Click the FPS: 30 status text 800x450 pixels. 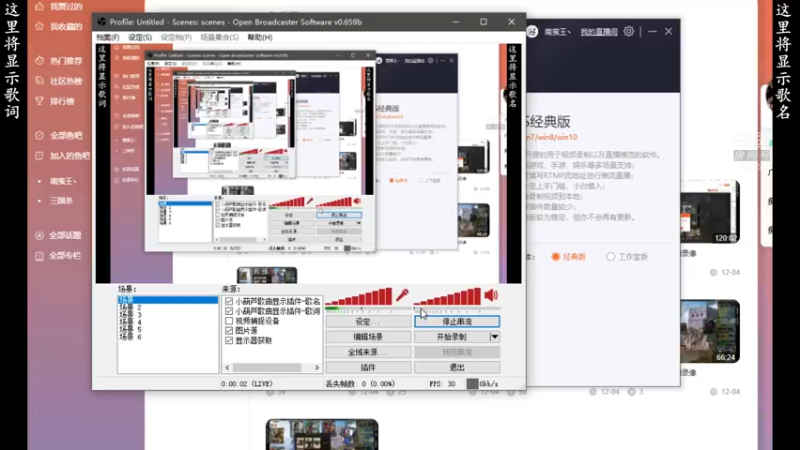tap(442, 384)
